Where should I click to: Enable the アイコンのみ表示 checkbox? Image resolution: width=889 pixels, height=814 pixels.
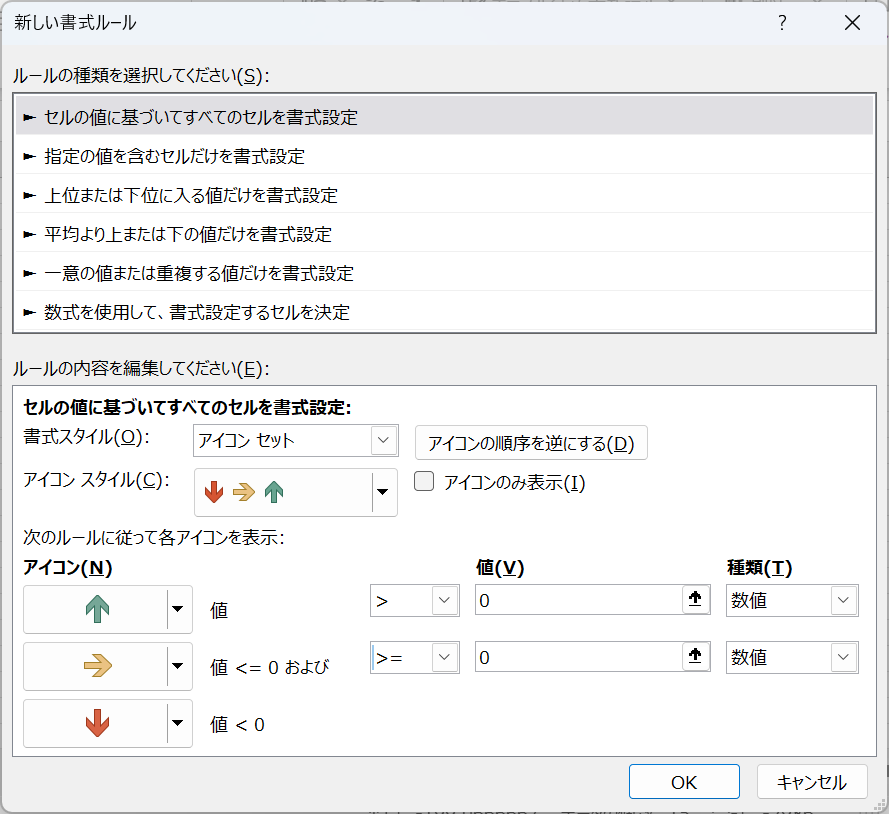pos(424,482)
